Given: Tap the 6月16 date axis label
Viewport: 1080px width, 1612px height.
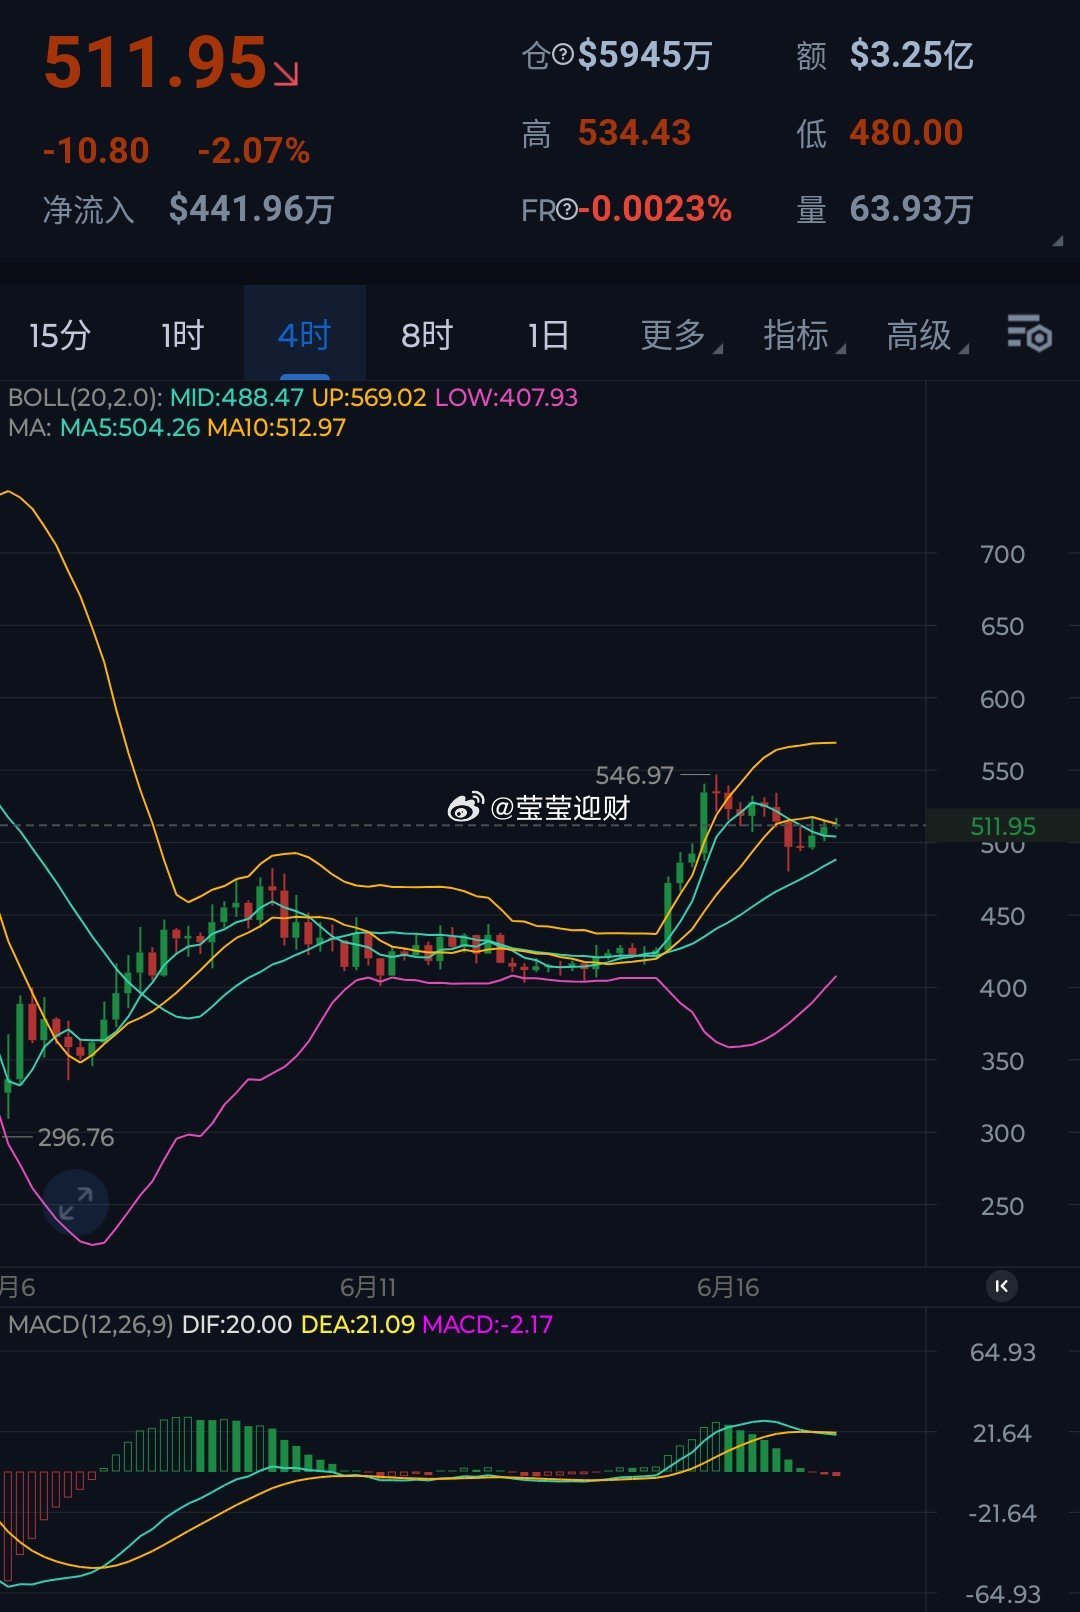Looking at the screenshot, I should [728, 1287].
